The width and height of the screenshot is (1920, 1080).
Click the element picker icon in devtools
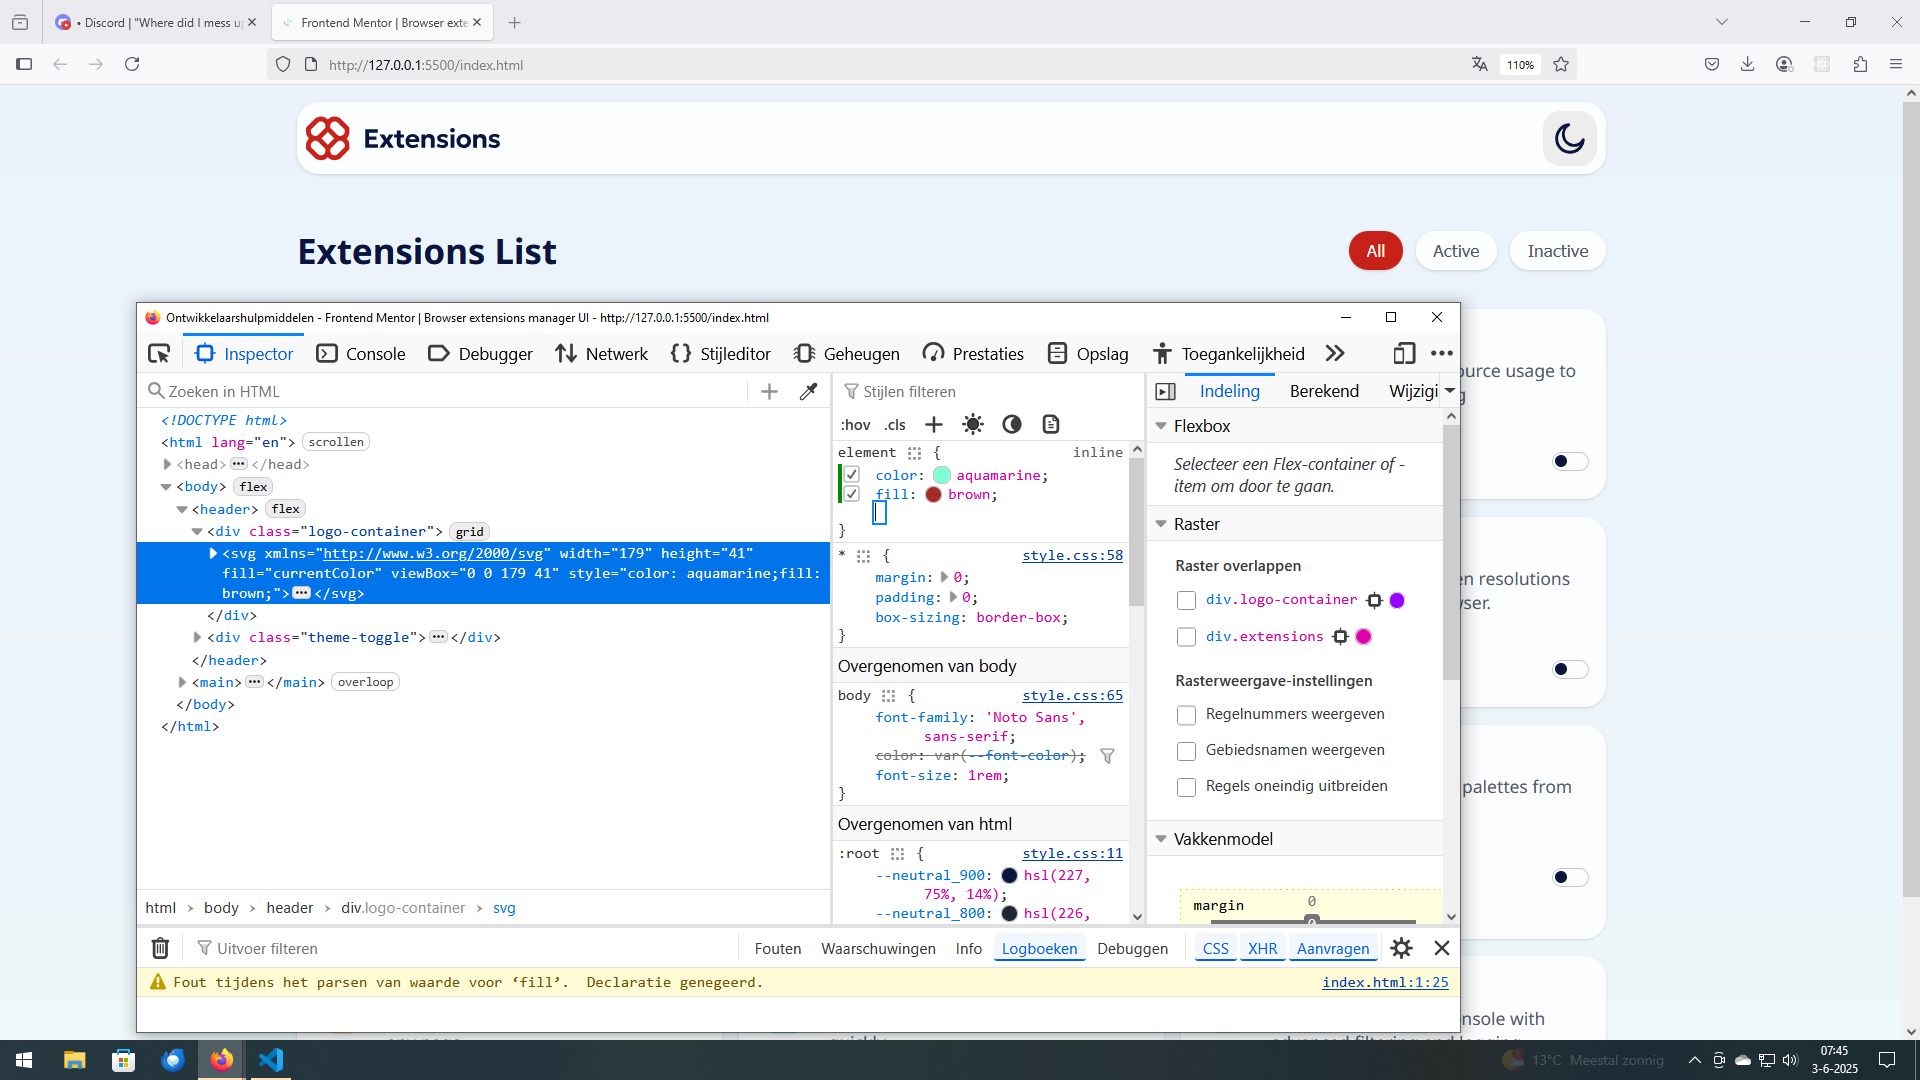point(159,353)
